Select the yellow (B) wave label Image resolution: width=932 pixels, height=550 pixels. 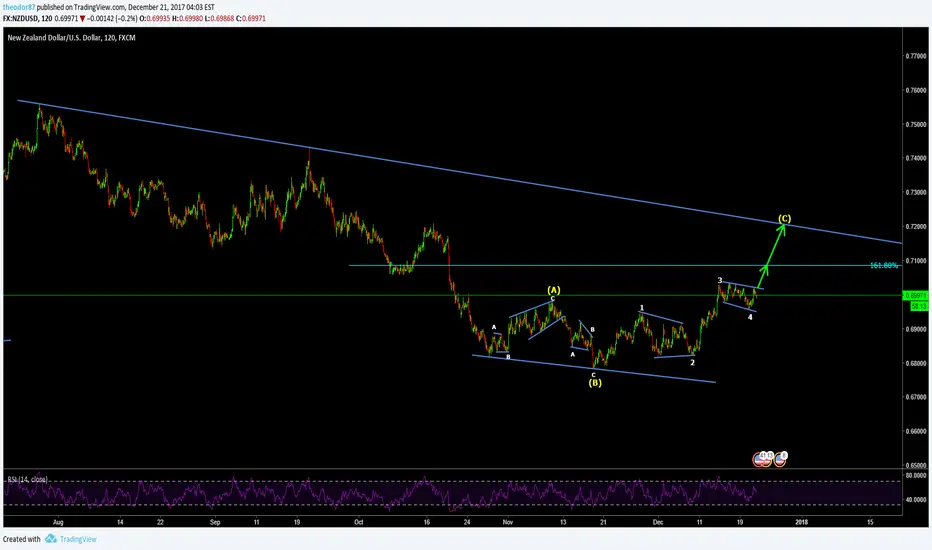[x=595, y=383]
